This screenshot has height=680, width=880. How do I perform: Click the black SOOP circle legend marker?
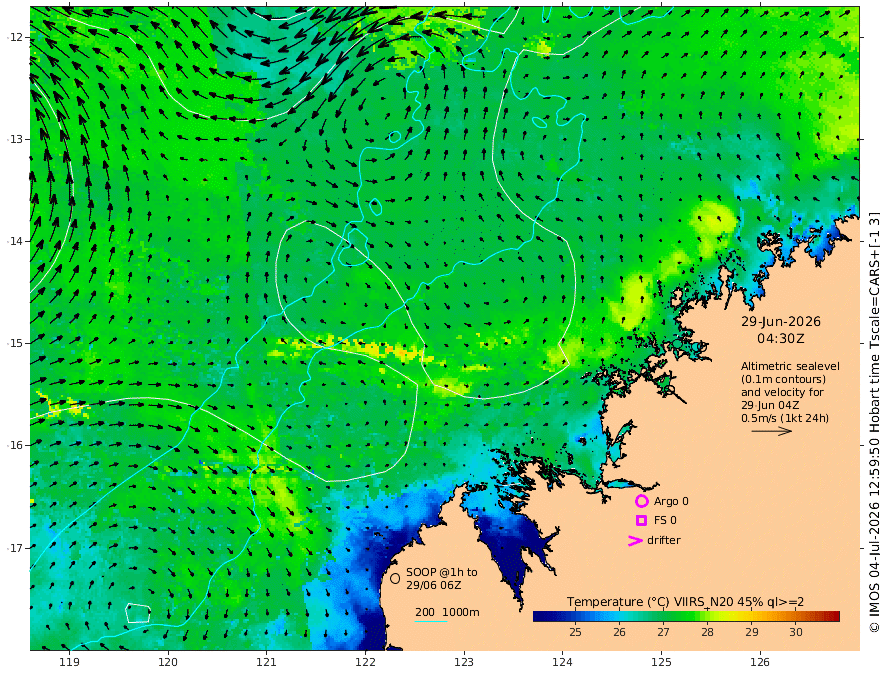[395, 578]
